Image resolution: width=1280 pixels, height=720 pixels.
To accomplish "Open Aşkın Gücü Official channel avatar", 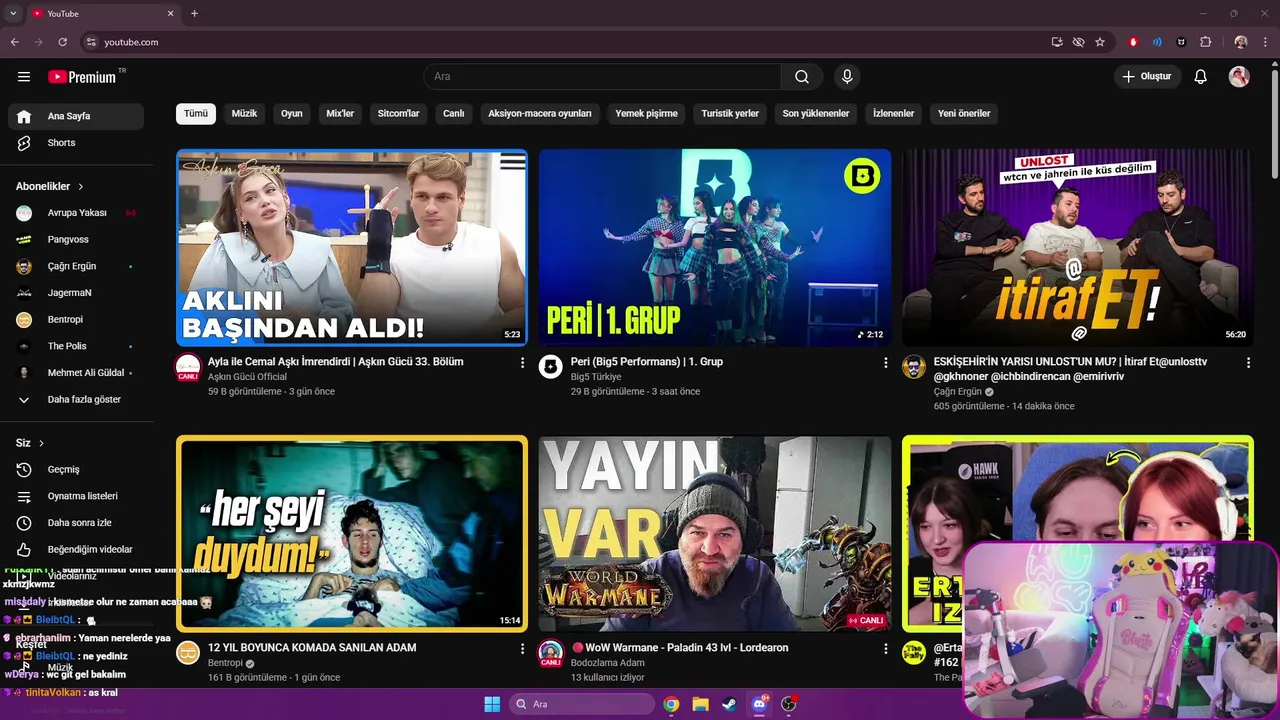I will pyautogui.click(x=188, y=367).
